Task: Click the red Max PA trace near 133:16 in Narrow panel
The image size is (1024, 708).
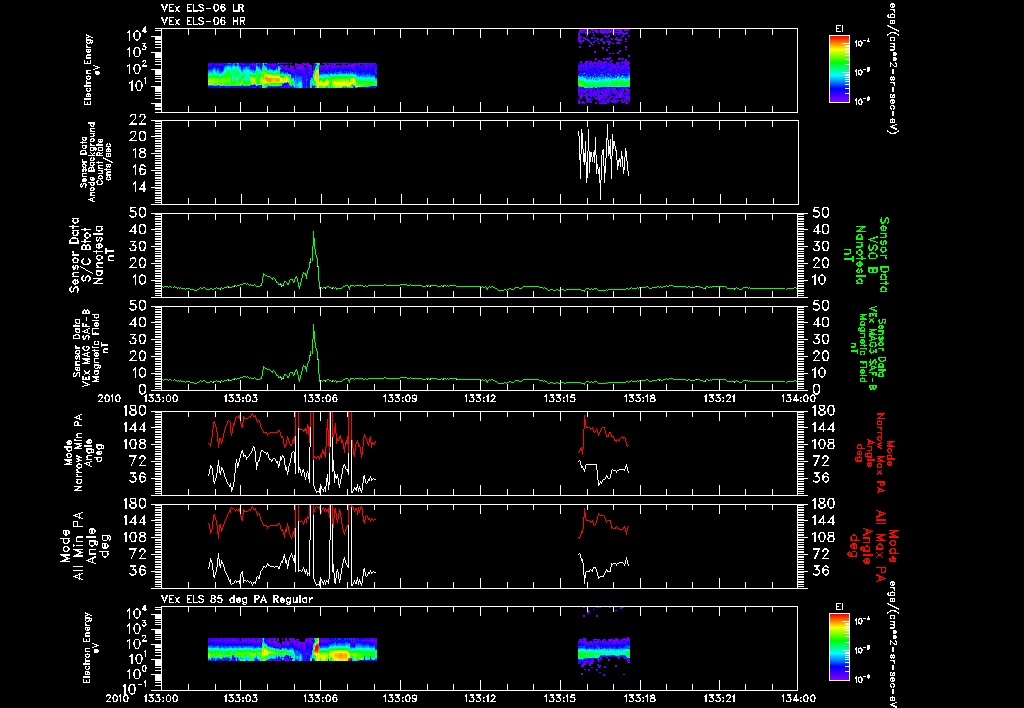Action: [x=604, y=432]
